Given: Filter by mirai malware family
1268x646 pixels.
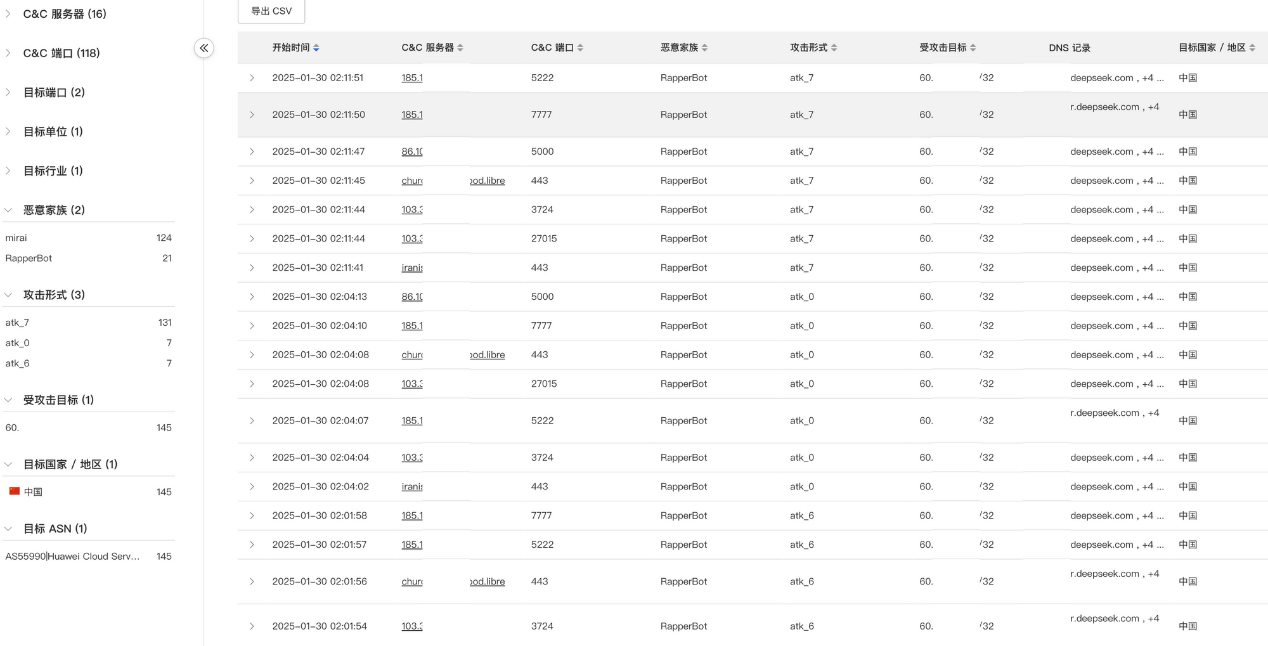Looking at the screenshot, I should point(17,238).
